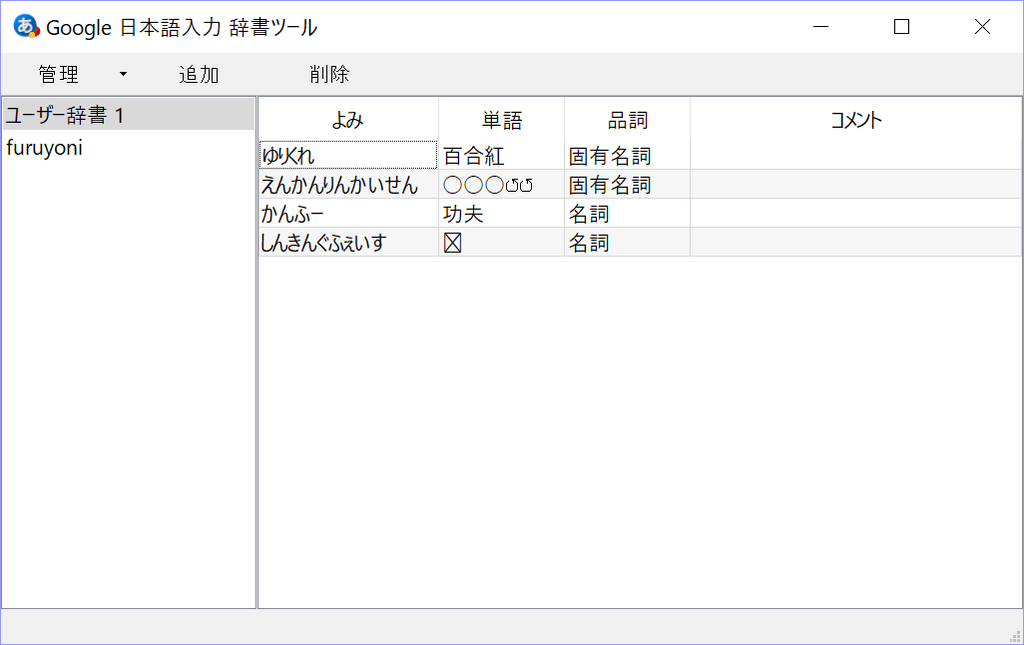This screenshot has height=645, width=1024.
Task: Select ユーザー辞書 1 in dictionary list
Action: coord(129,115)
